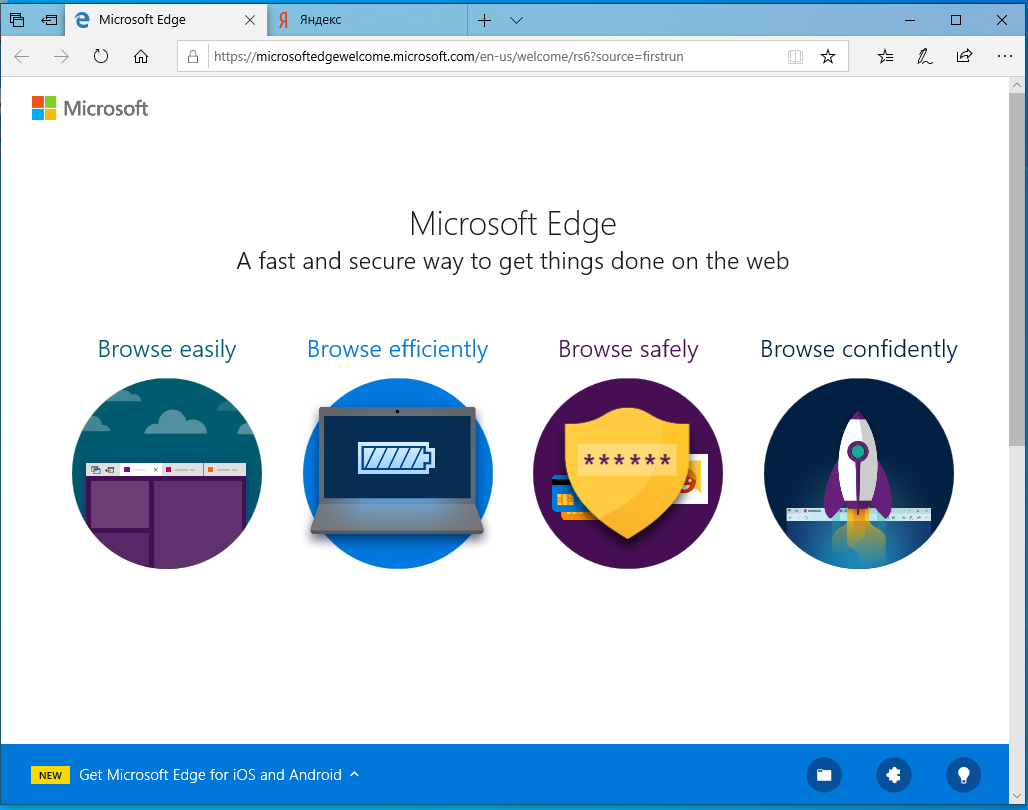View the site security lock info
This screenshot has height=810, width=1028.
click(x=193, y=56)
